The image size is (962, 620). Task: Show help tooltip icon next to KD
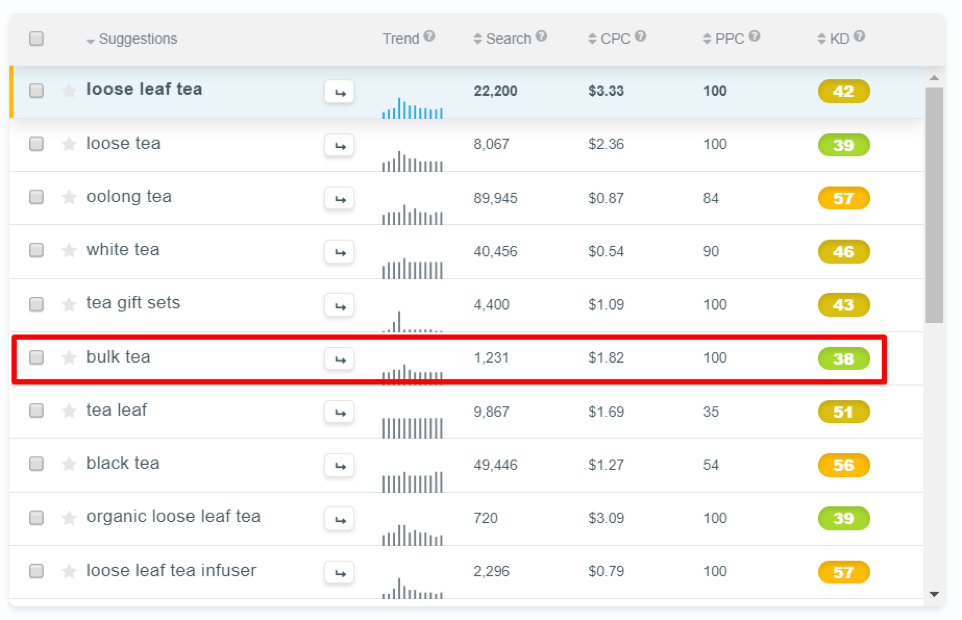(x=860, y=37)
